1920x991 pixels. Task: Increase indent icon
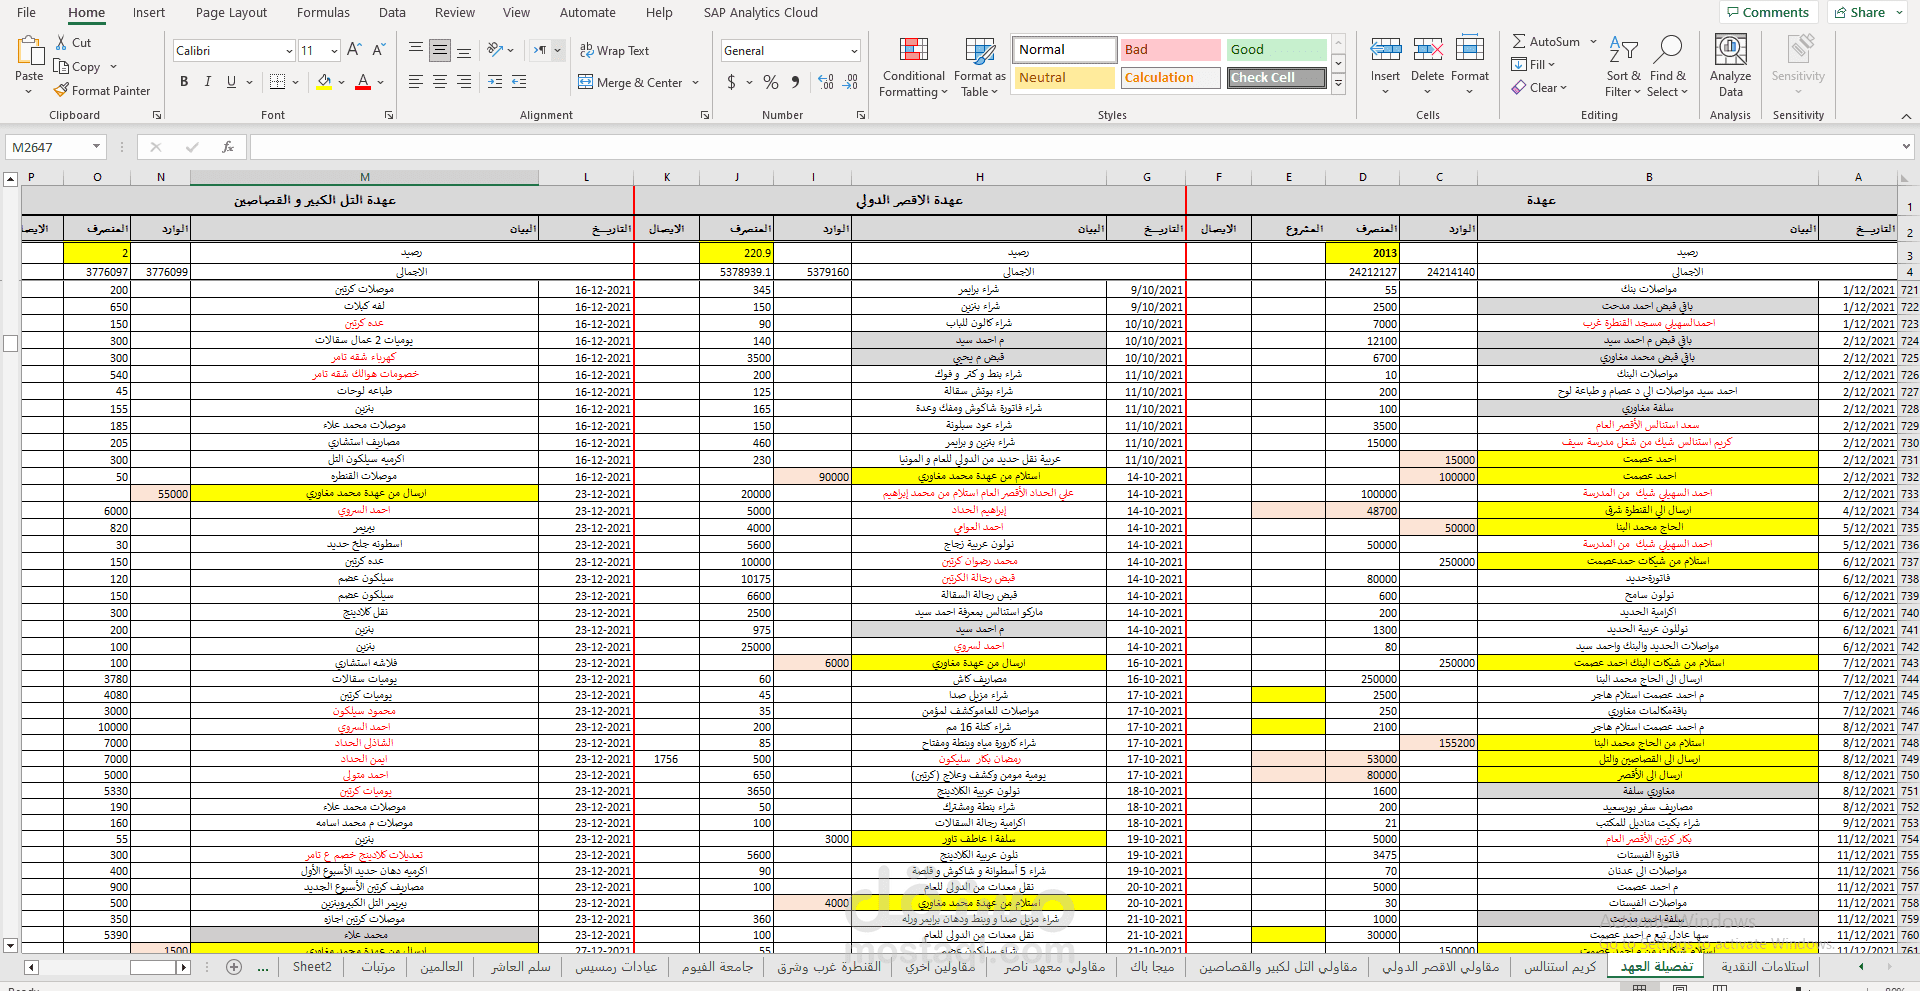coord(519,82)
